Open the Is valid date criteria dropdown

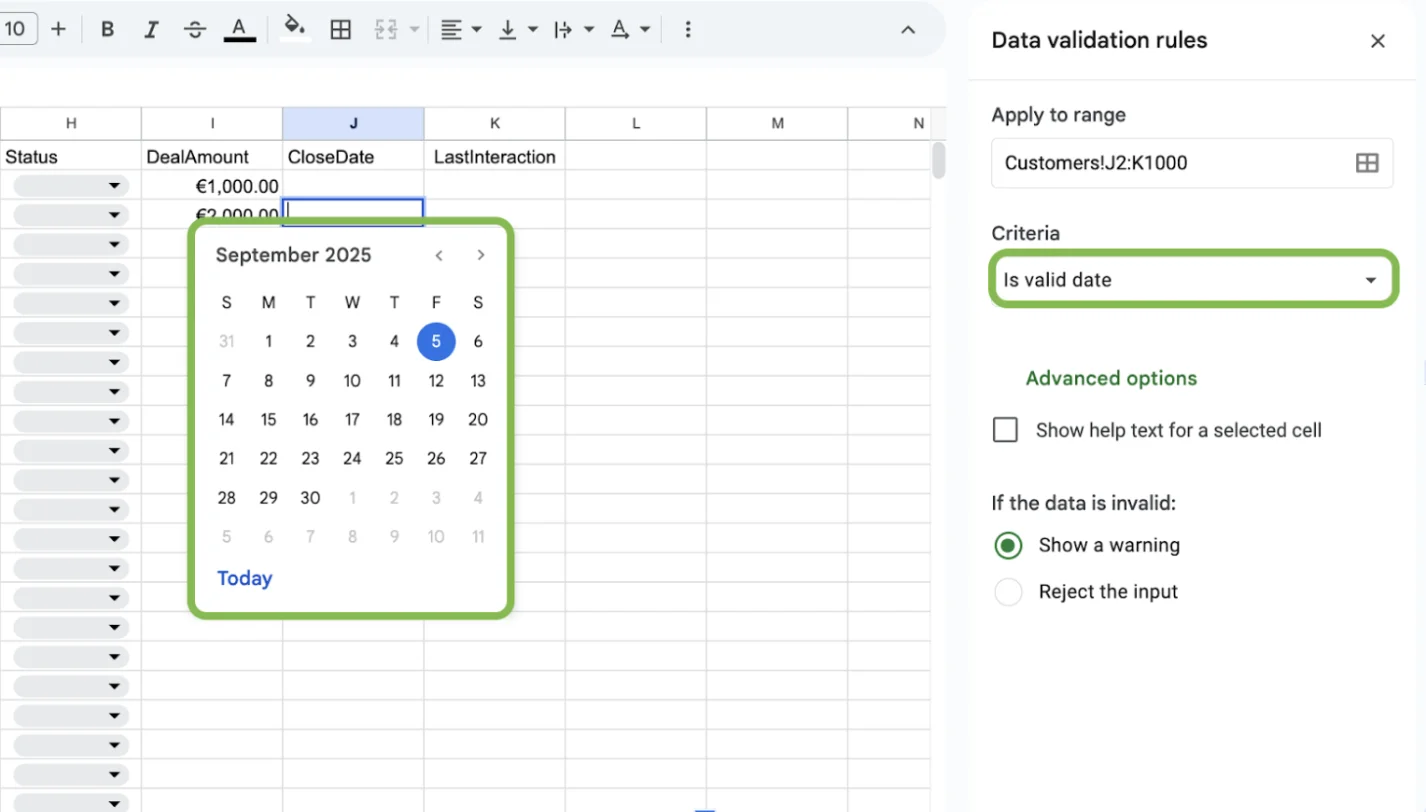(x=1192, y=279)
